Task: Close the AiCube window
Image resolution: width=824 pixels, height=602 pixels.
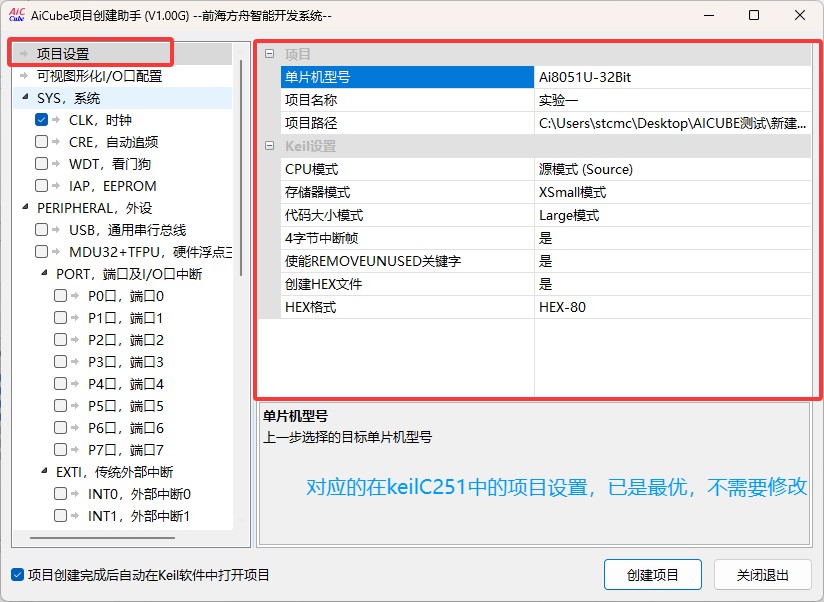Action: (800, 15)
